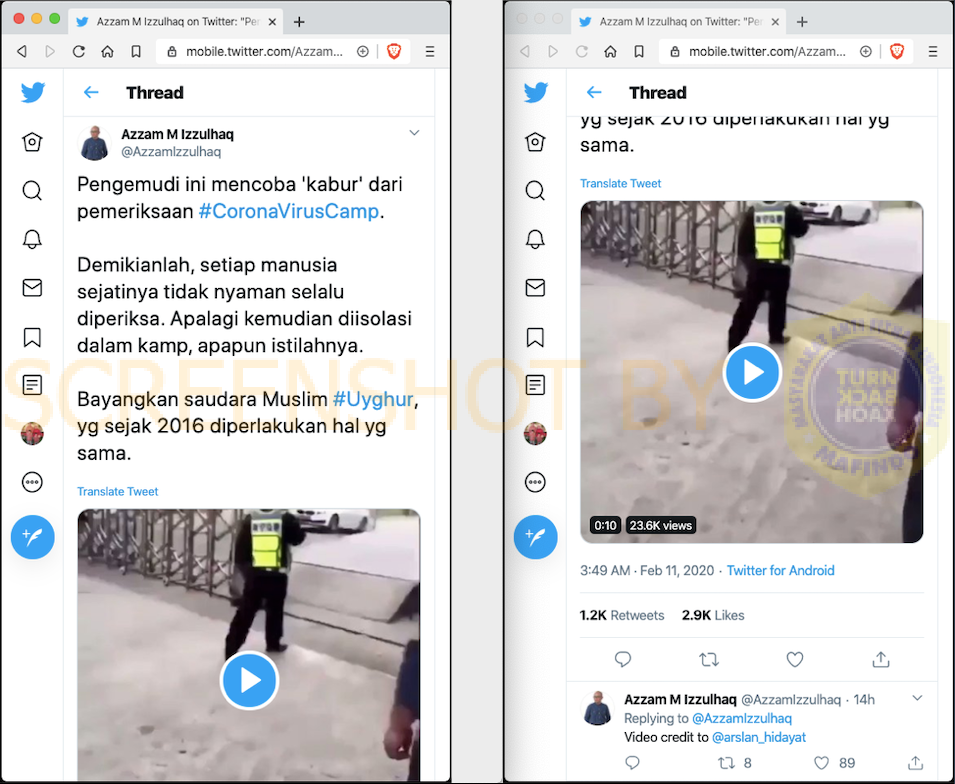Click Twitter bird logo in right window
The image size is (955, 784).
pyautogui.click(x=536, y=93)
